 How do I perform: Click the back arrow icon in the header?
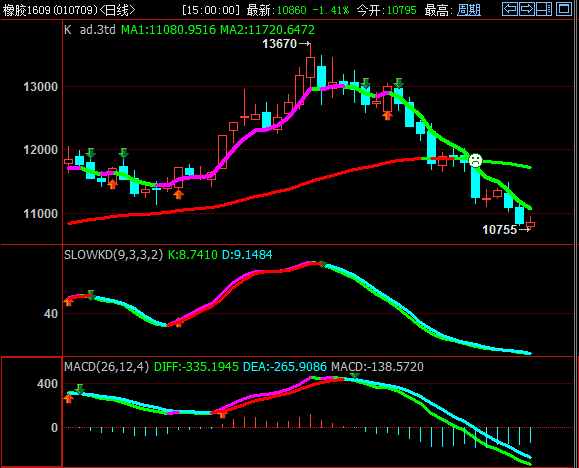(x=510, y=9)
